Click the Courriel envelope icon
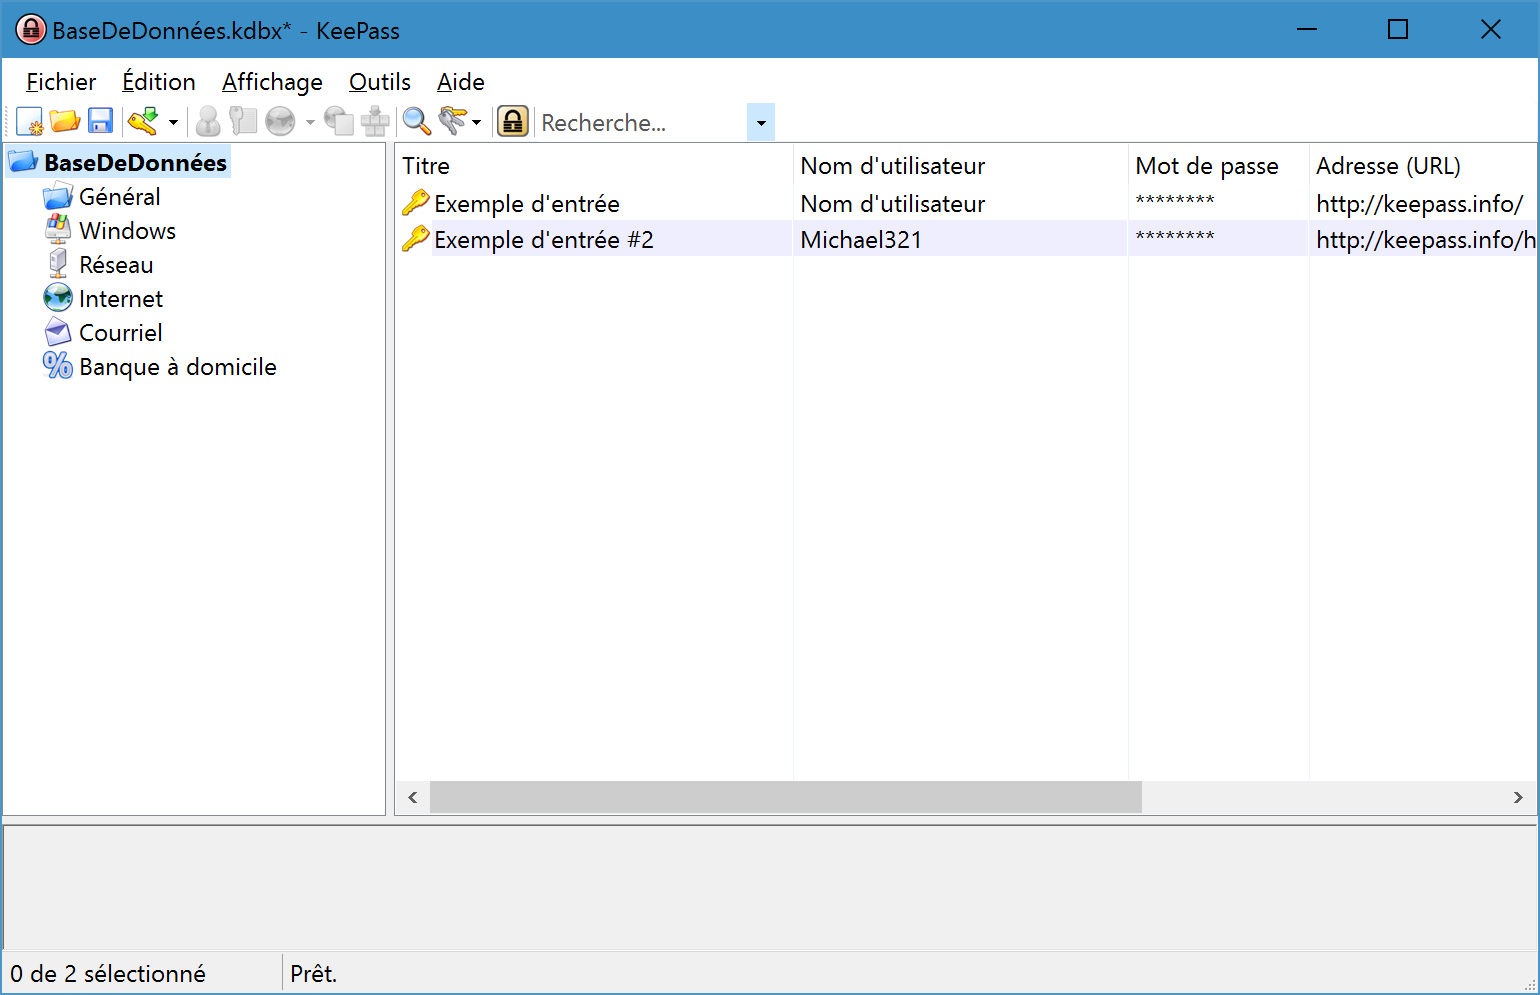Image resolution: width=1540 pixels, height=995 pixels. coord(58,332)
